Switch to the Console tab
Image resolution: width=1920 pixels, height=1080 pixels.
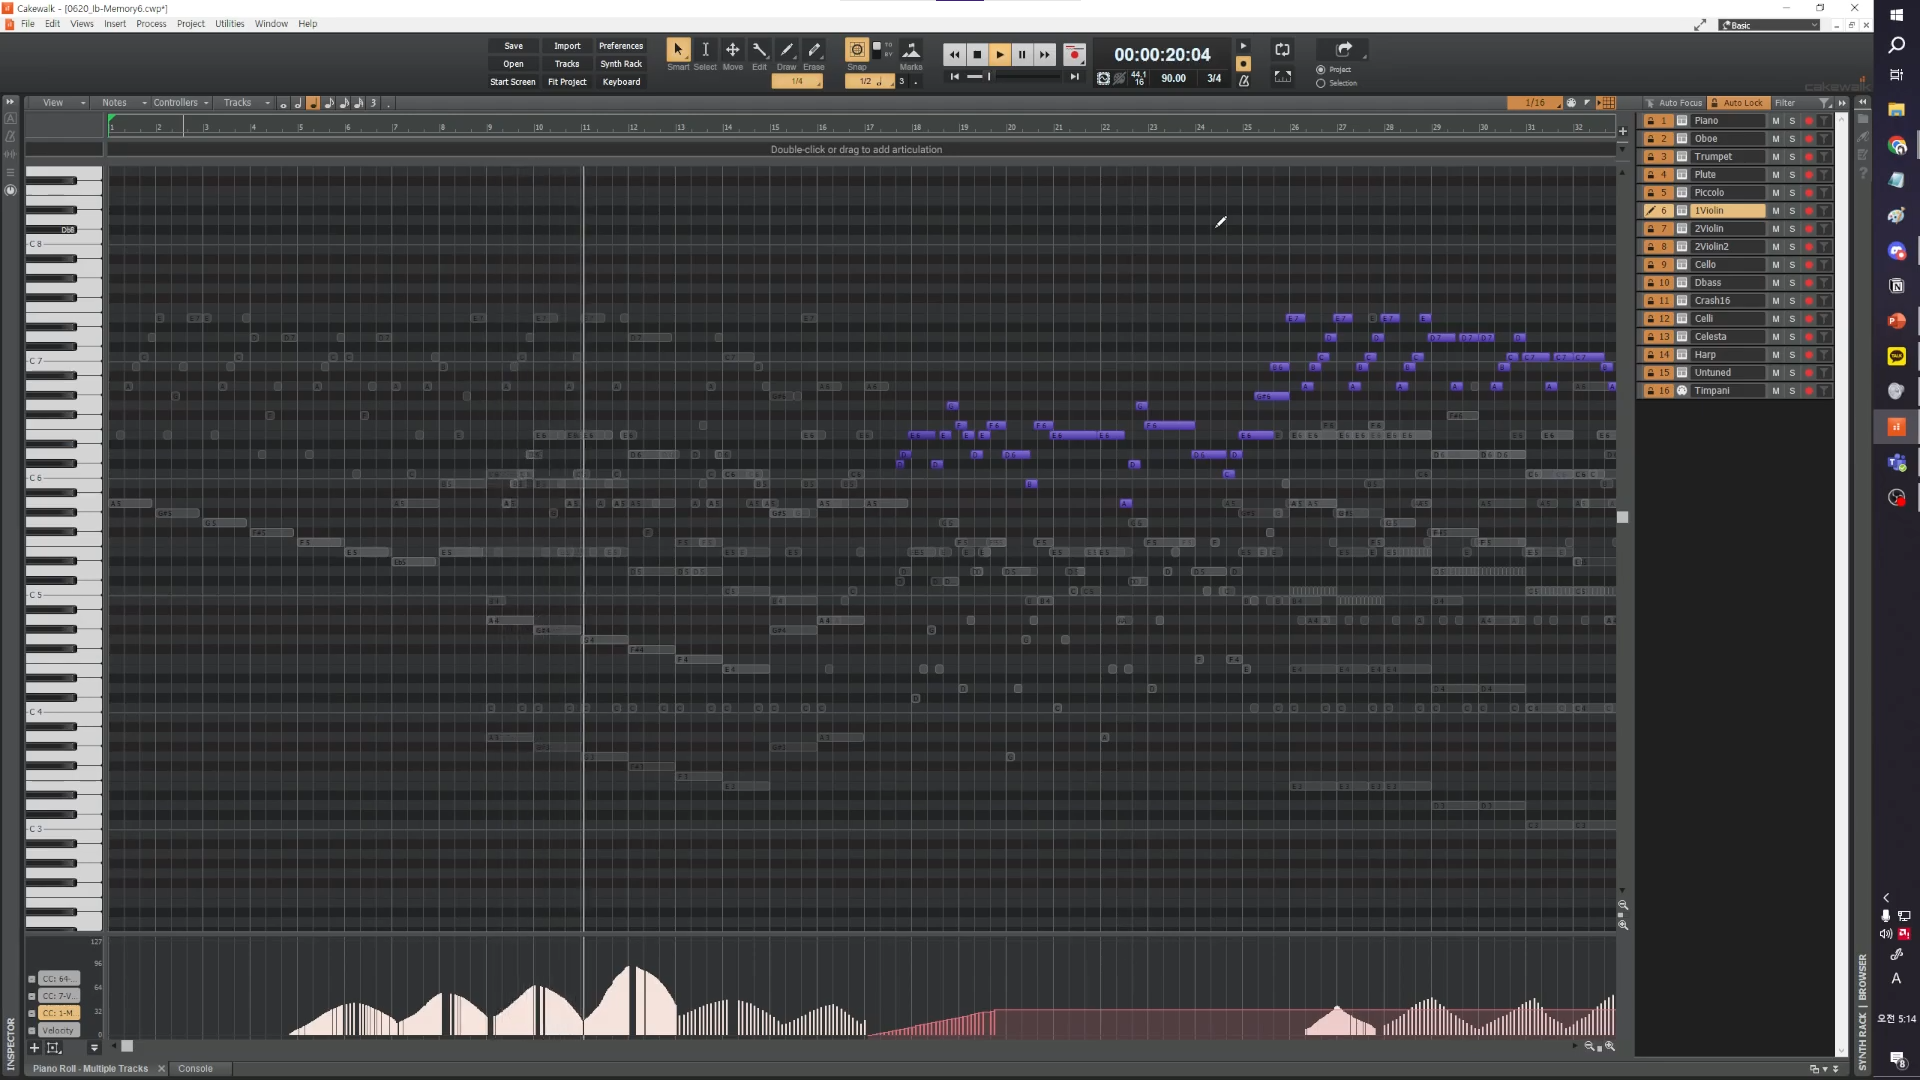point(195,1068)
